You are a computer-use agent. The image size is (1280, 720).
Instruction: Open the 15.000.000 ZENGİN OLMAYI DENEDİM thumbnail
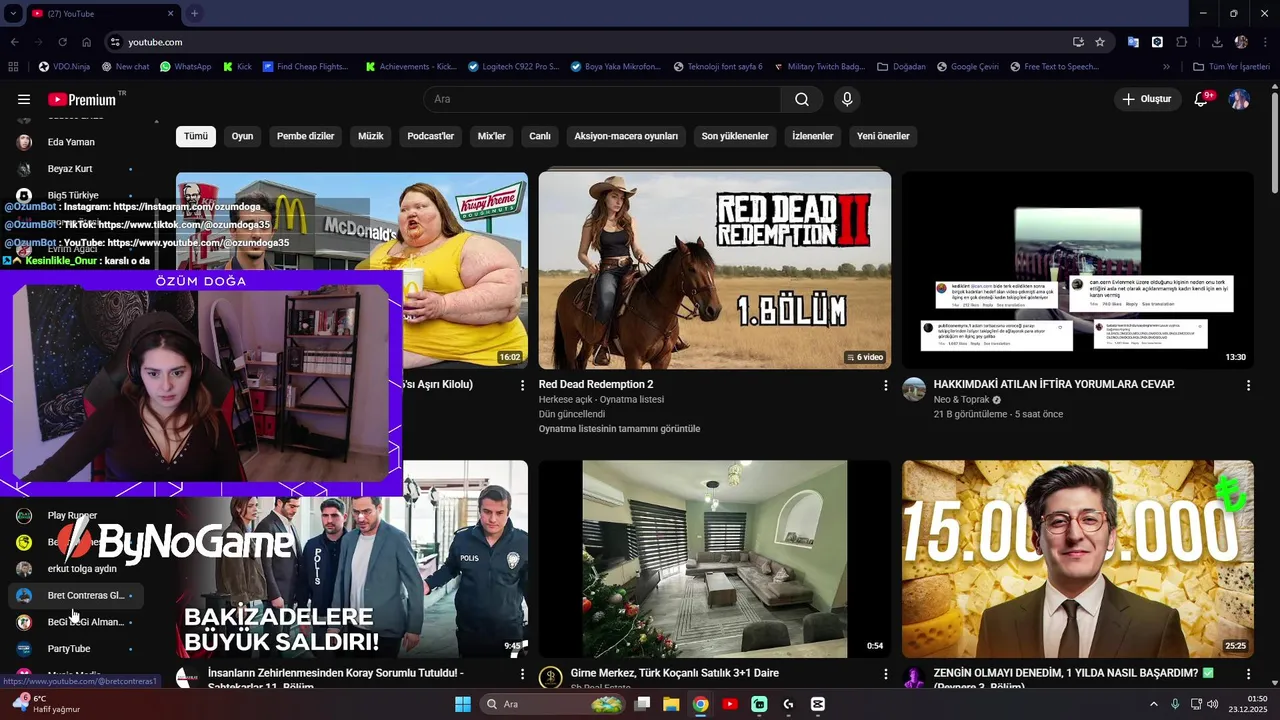point(1077,559)
